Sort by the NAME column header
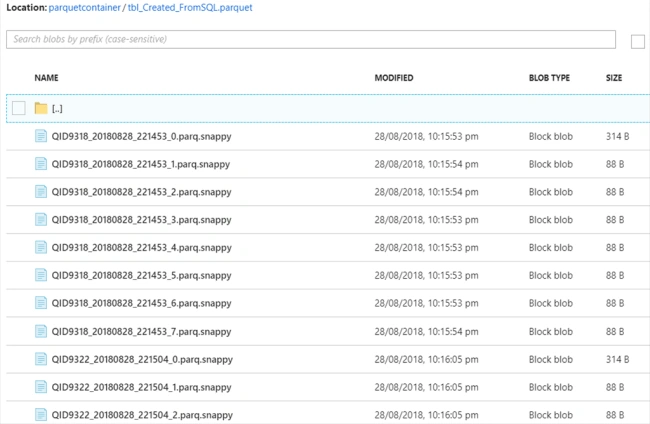The height and width of the screenshot is (424, 650). [x=46, y=78]
